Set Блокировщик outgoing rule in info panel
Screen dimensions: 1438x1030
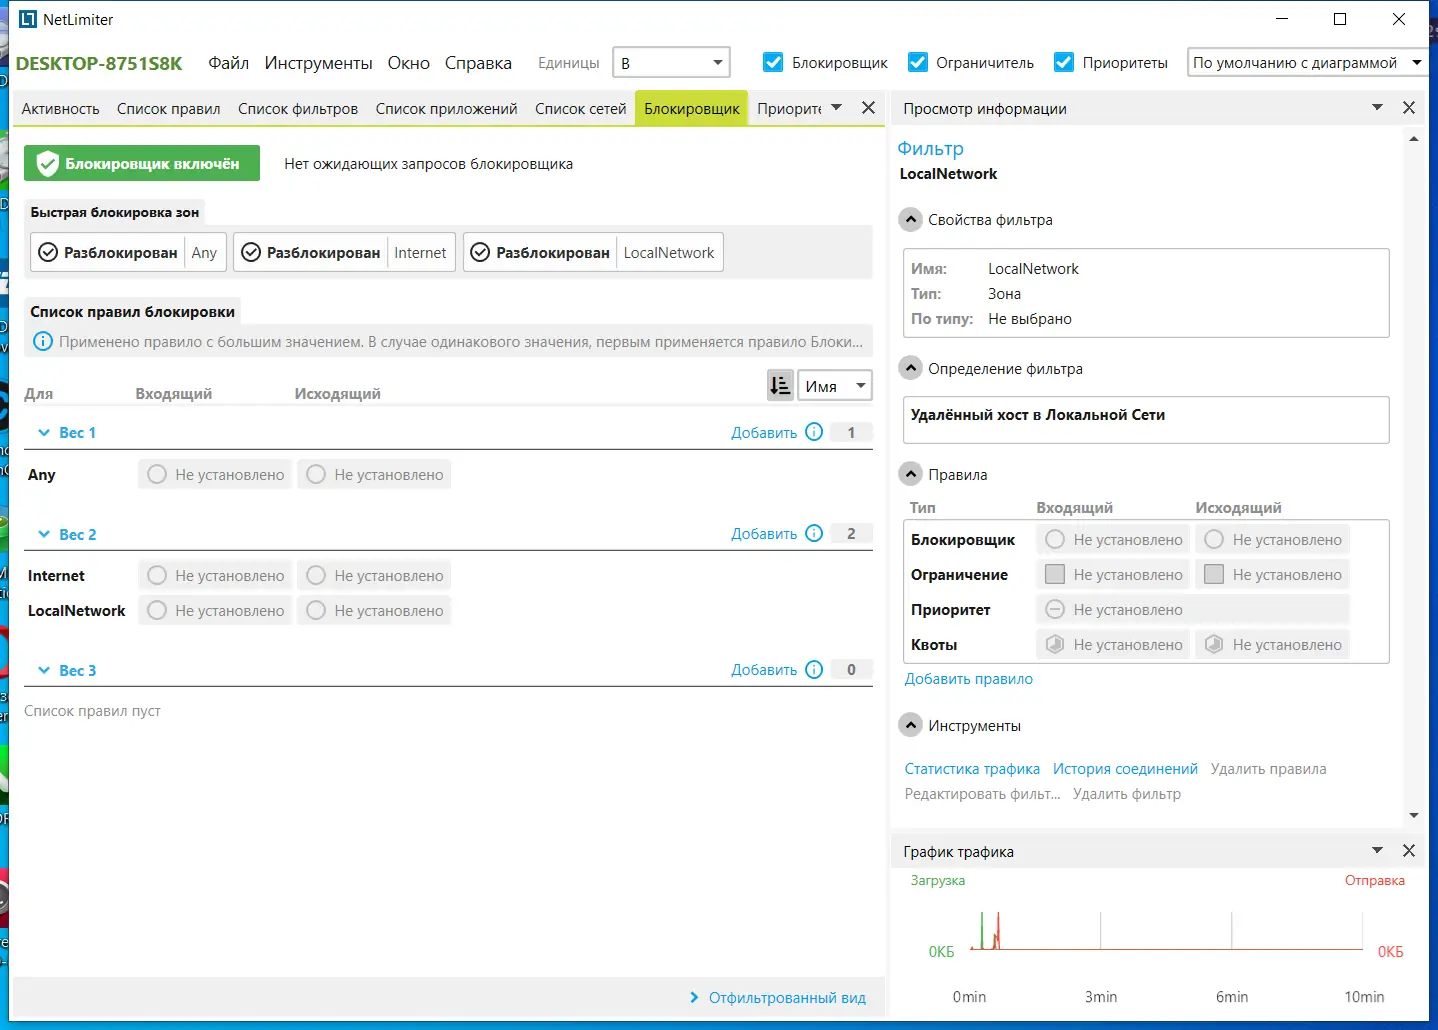1272,539
